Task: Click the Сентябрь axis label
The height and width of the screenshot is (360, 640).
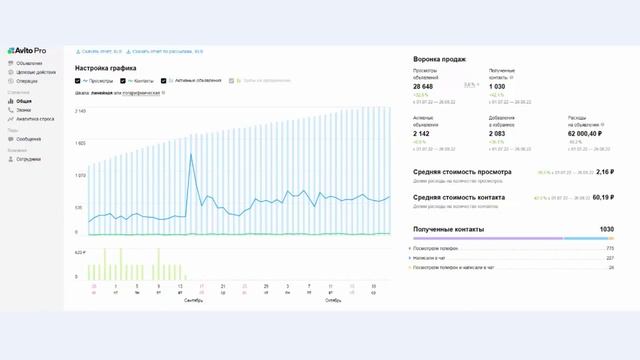Action: (x=193, y=300)
